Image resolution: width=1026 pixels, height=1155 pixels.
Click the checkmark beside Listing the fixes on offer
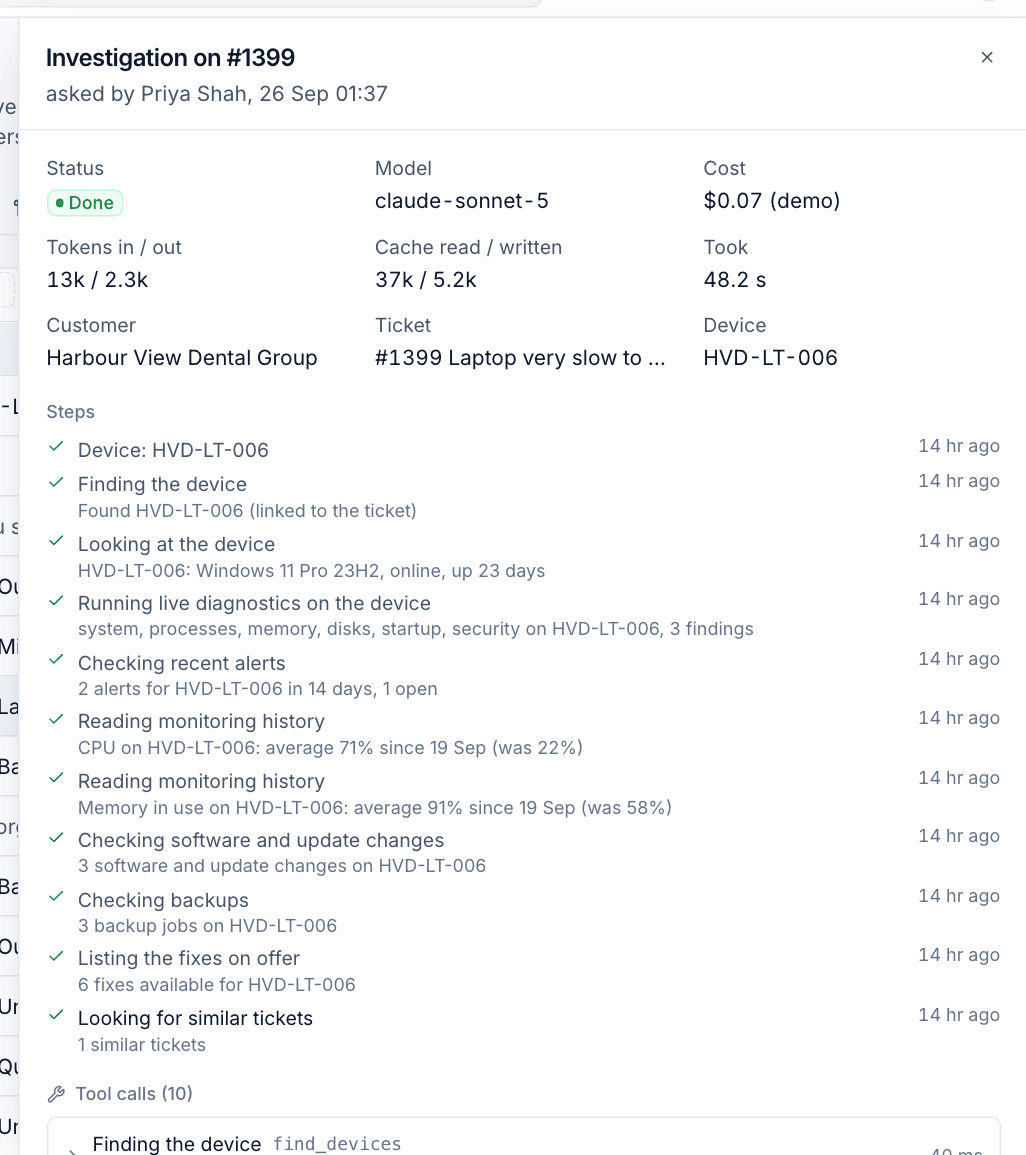(56, 957)
